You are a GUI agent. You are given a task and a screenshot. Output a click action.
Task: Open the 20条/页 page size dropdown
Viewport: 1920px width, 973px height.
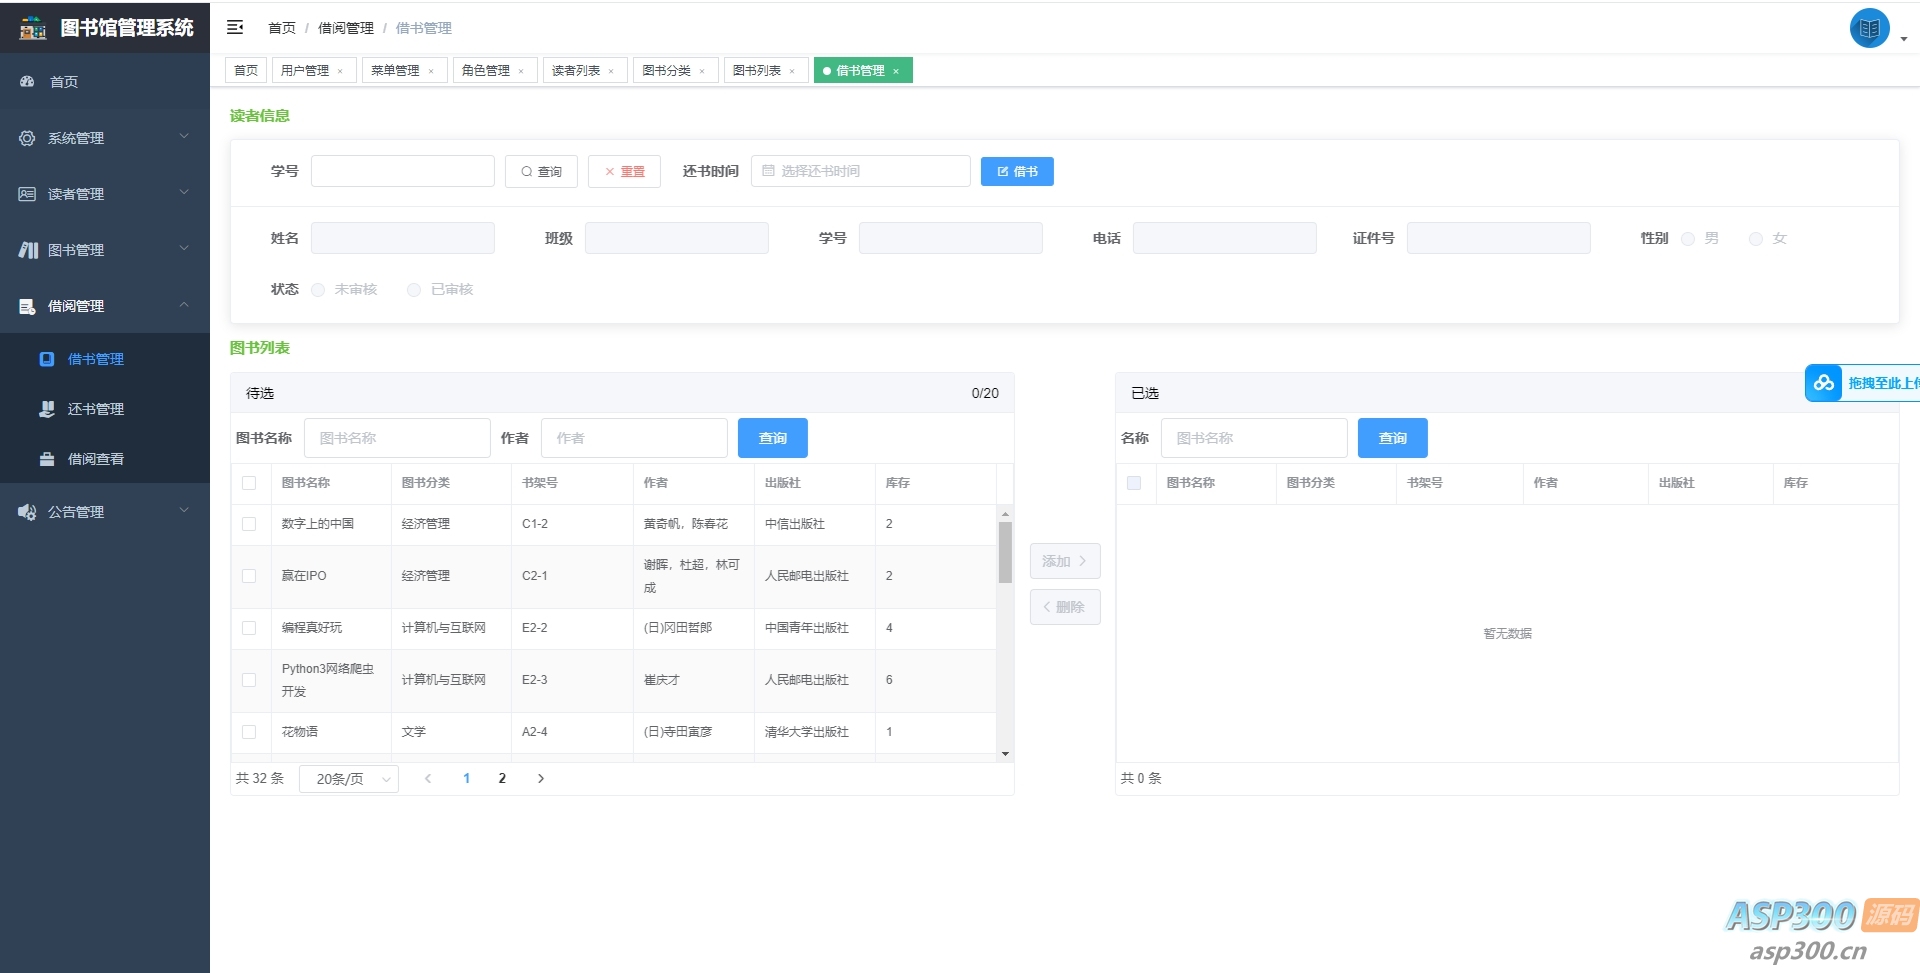[x=348, y=778]
